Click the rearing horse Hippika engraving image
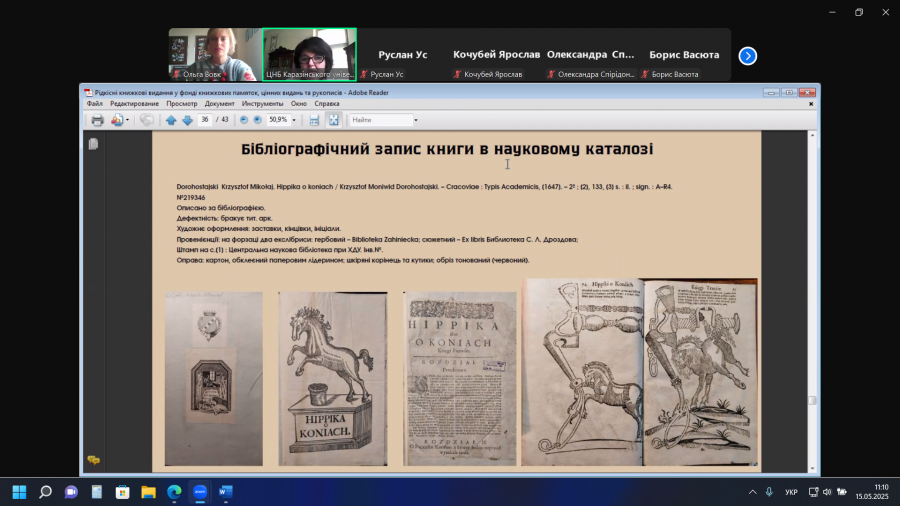This screenshot has width=900, height=506. click(333, 379)
